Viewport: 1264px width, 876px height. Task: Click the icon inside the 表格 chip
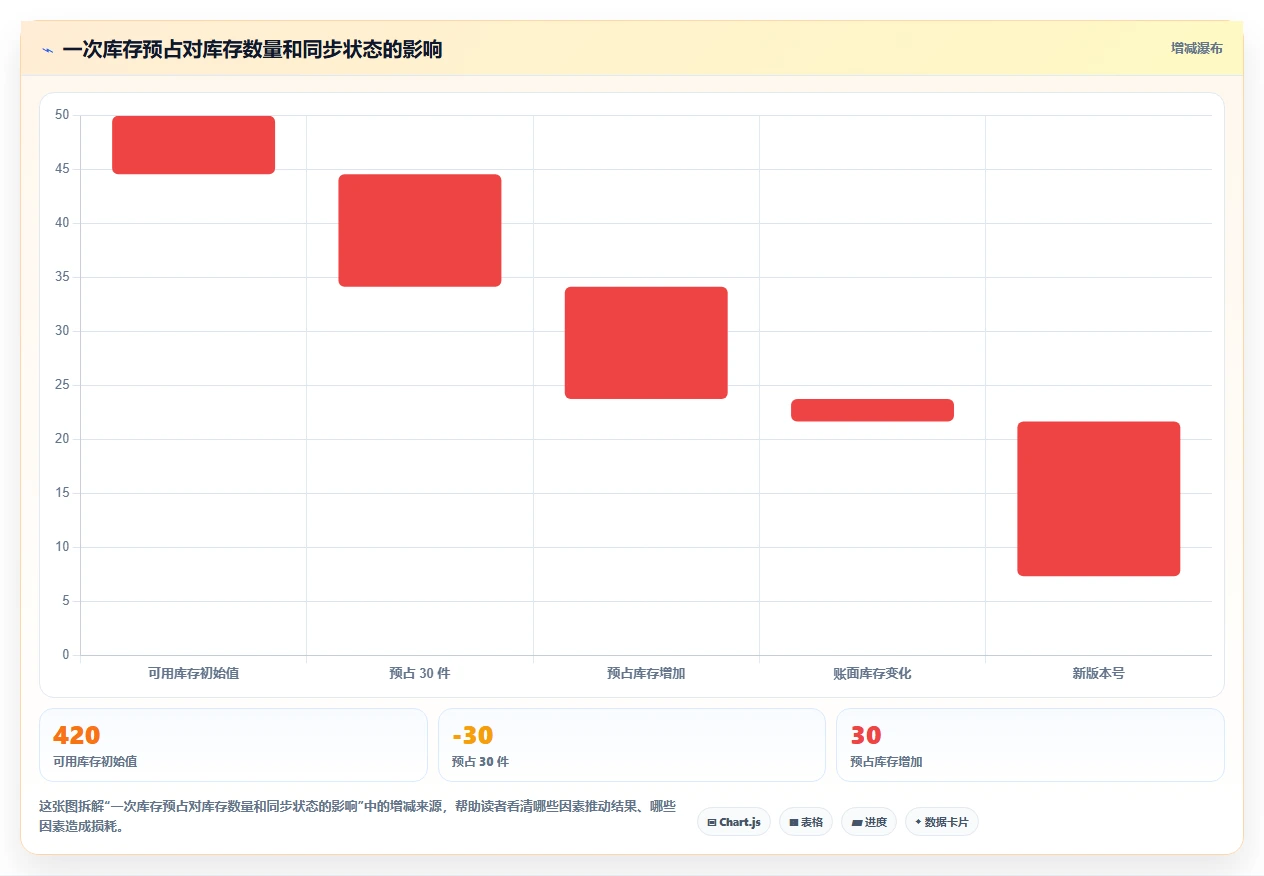click(794, 822)
